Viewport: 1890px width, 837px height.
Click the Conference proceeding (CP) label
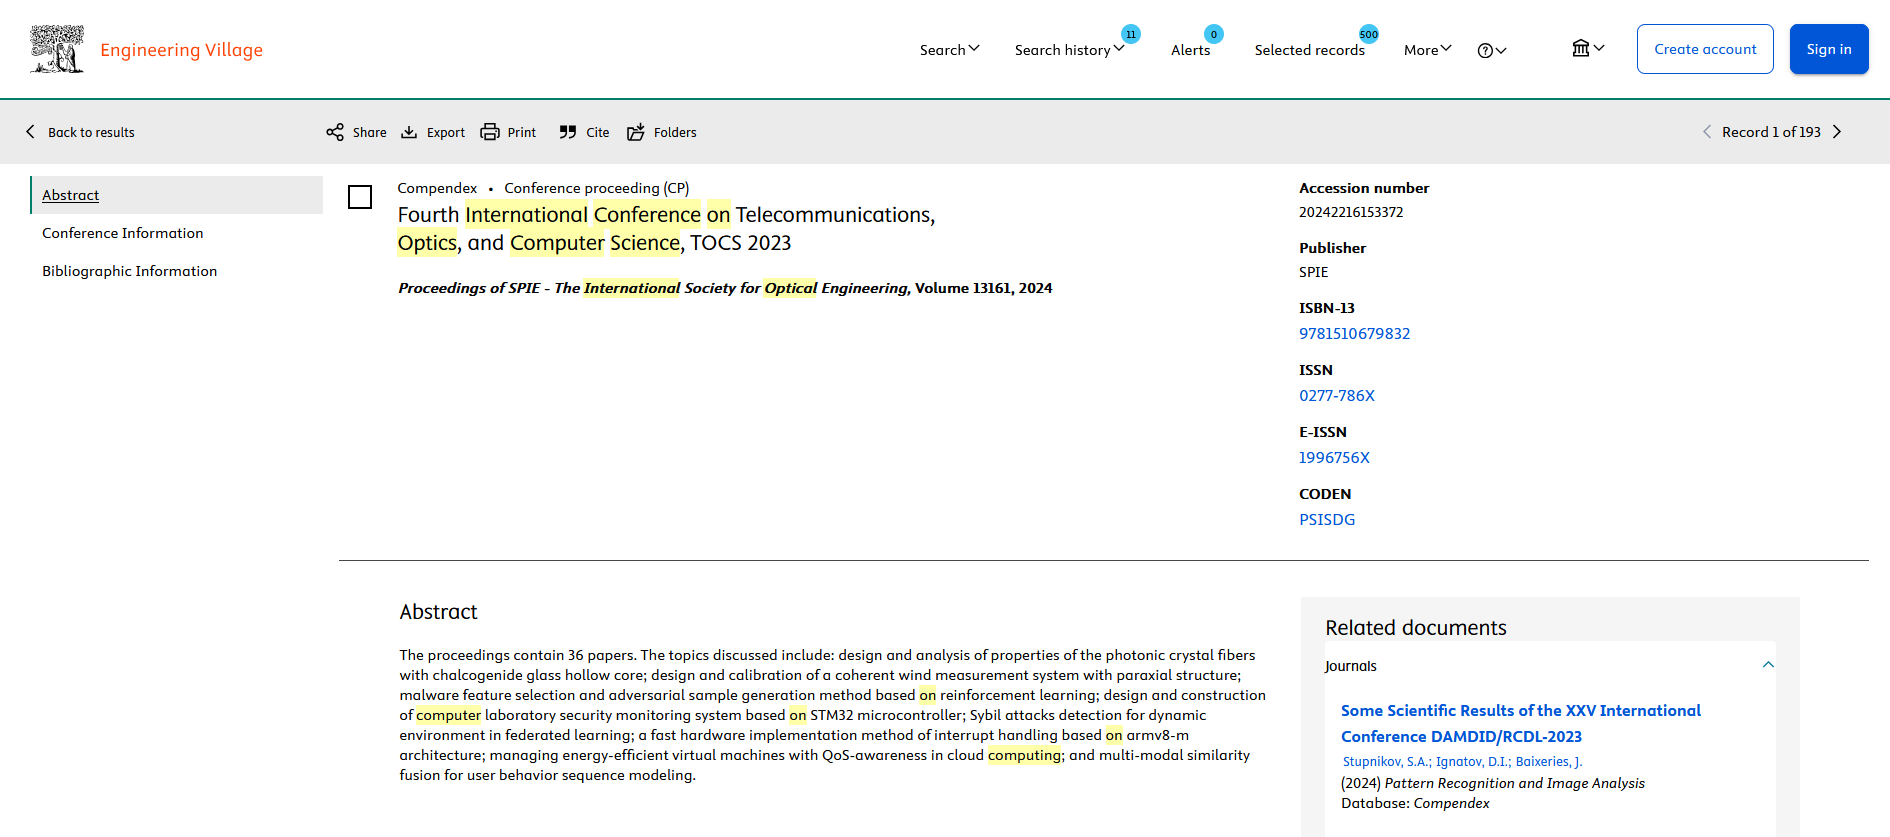click(x=596, y=188)
